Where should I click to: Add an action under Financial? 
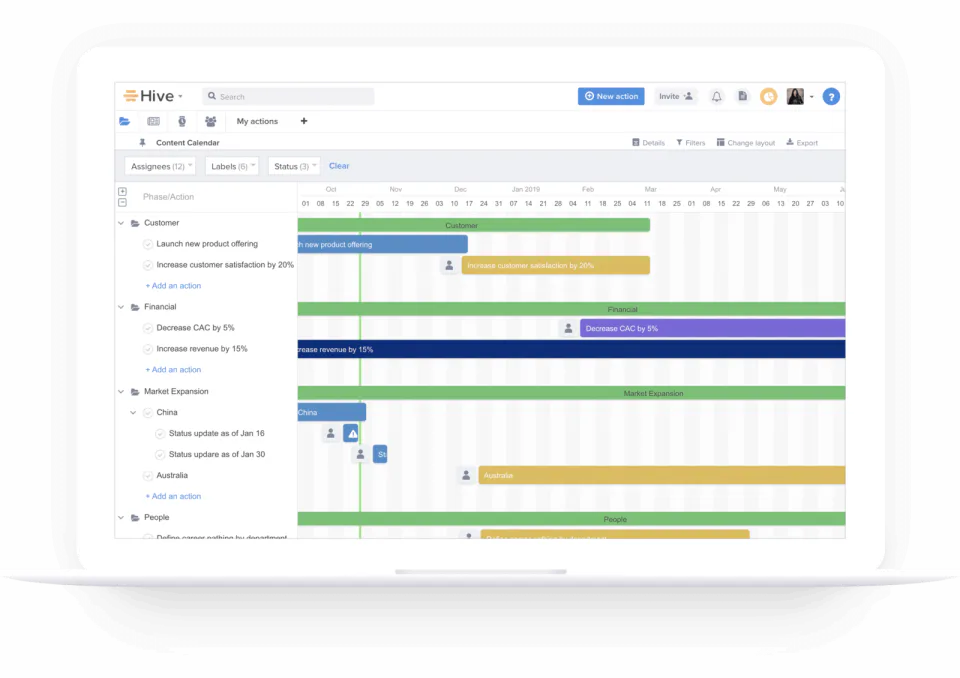click(176, 369)
